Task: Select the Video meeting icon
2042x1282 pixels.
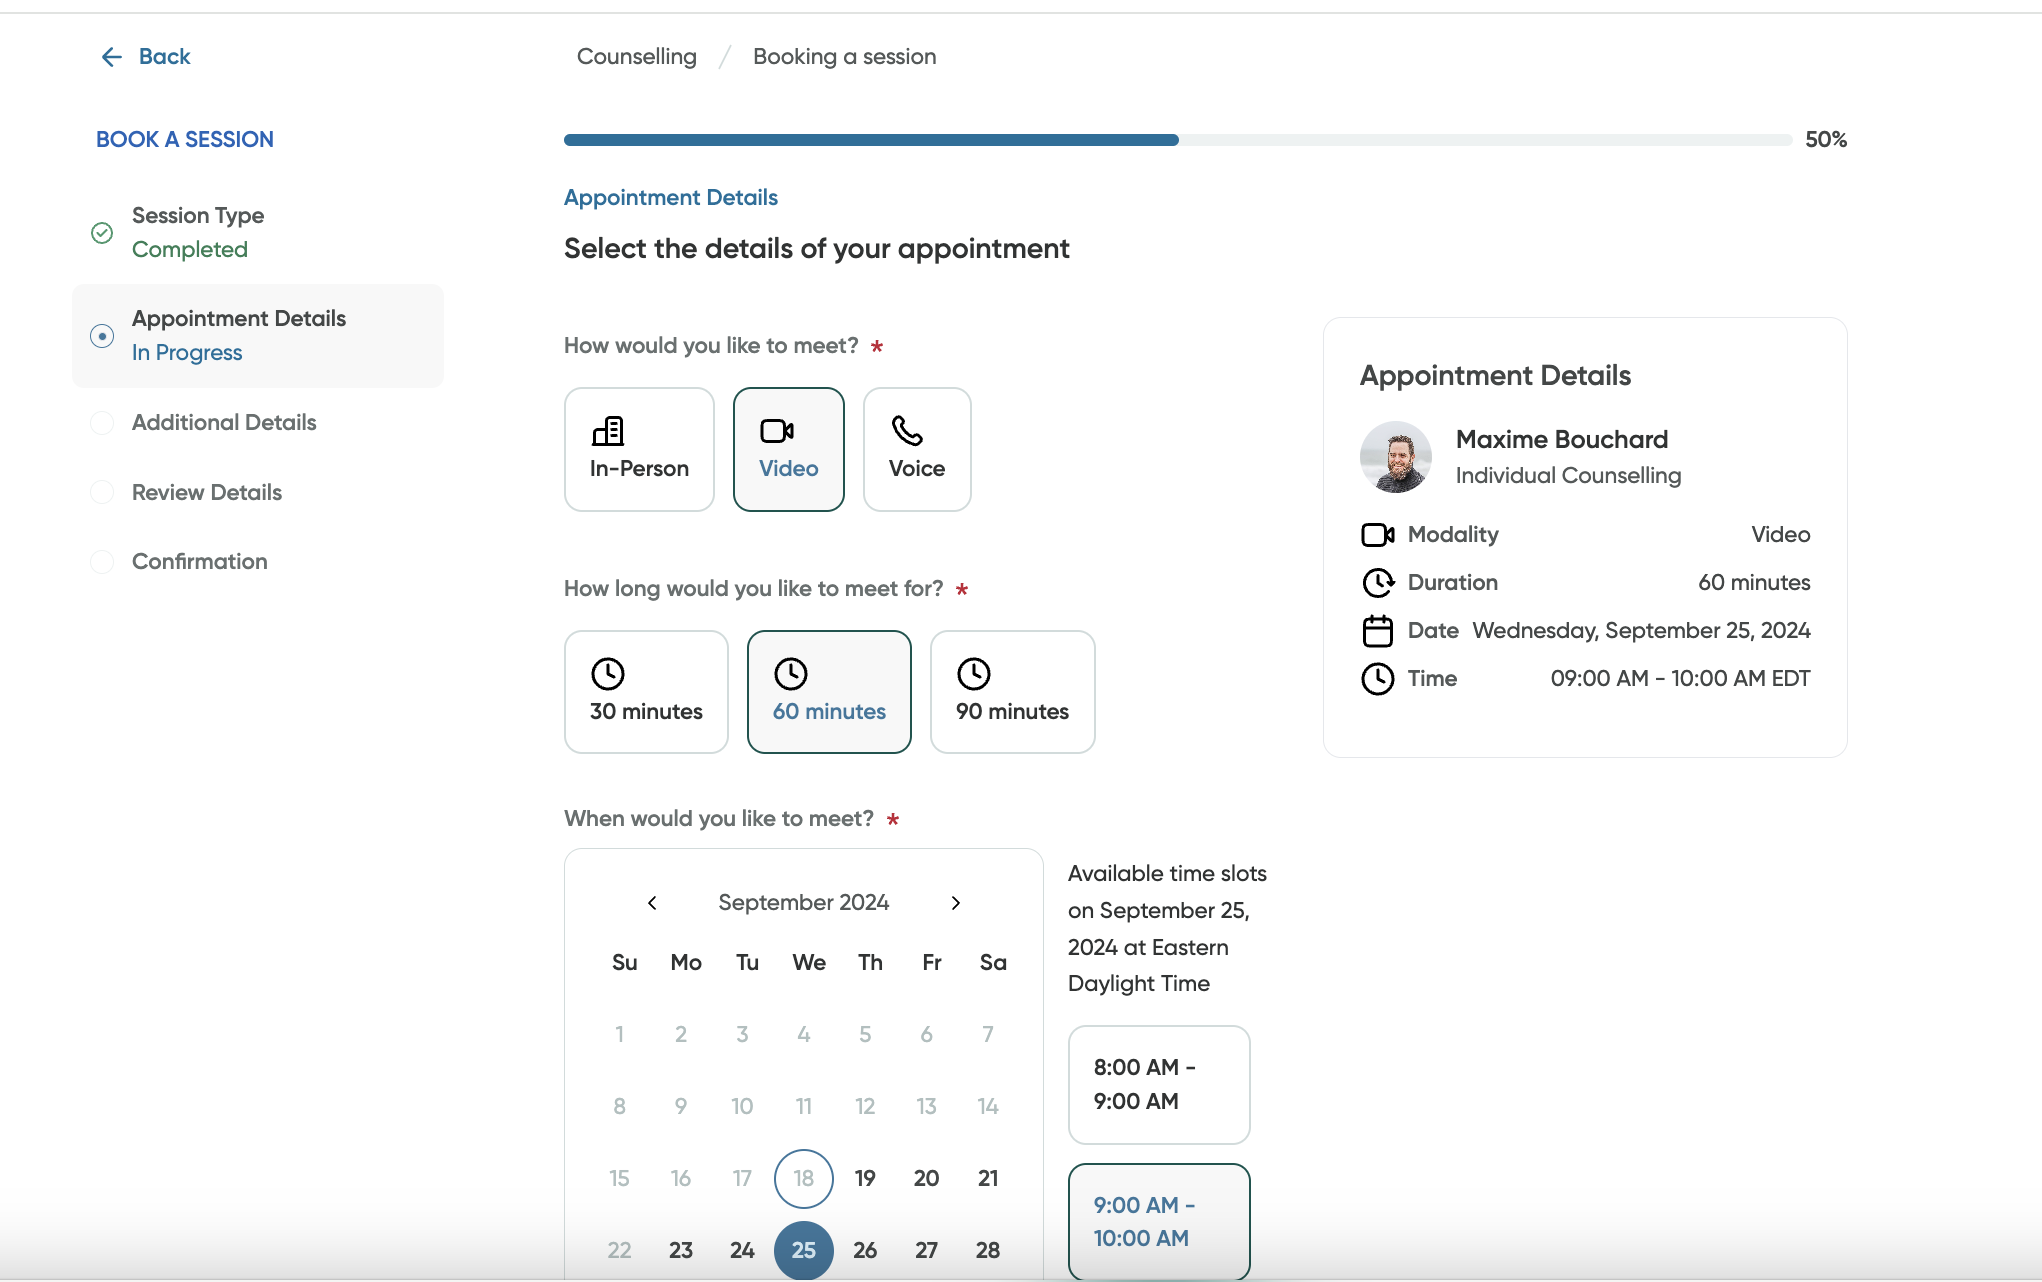Action: (778, 431)
